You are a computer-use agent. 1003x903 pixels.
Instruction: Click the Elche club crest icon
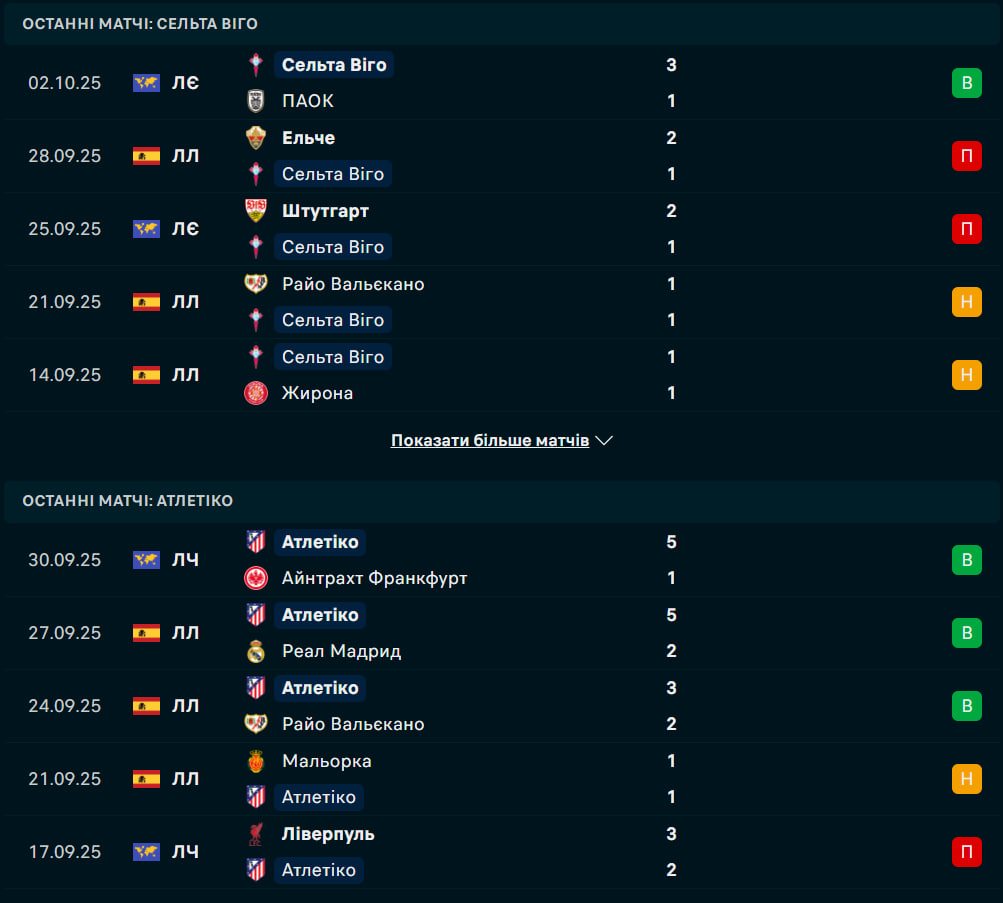256,138
